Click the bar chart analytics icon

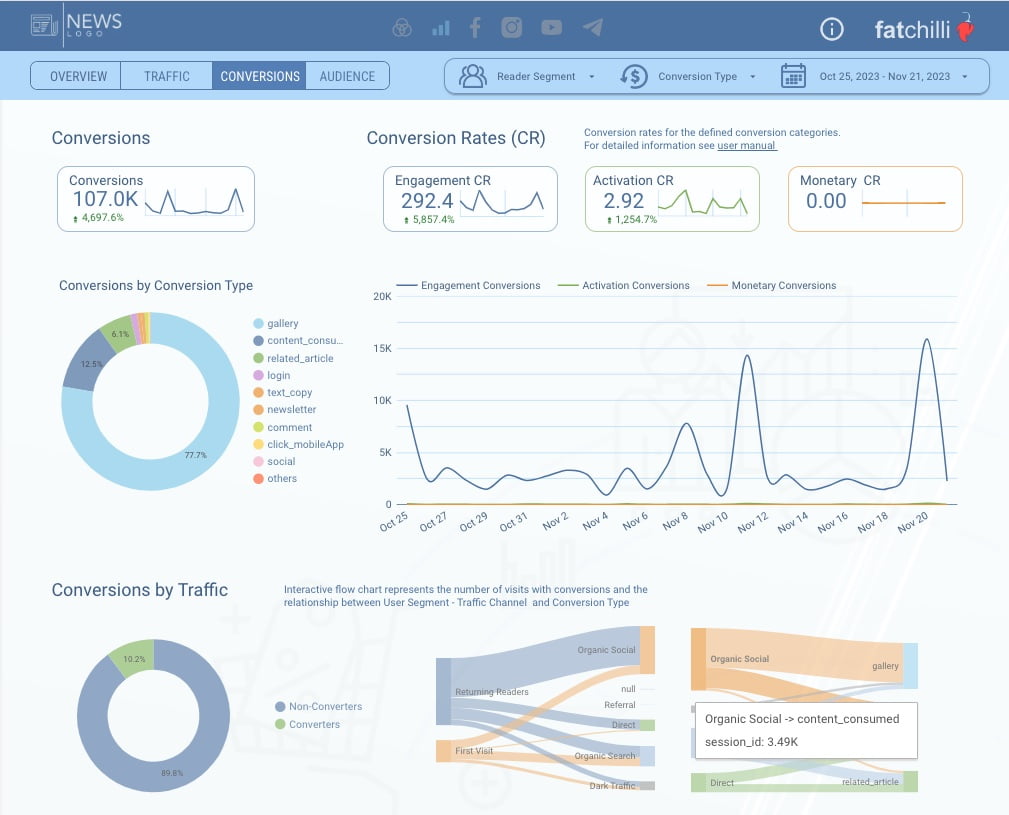click(x=440, y=28)
